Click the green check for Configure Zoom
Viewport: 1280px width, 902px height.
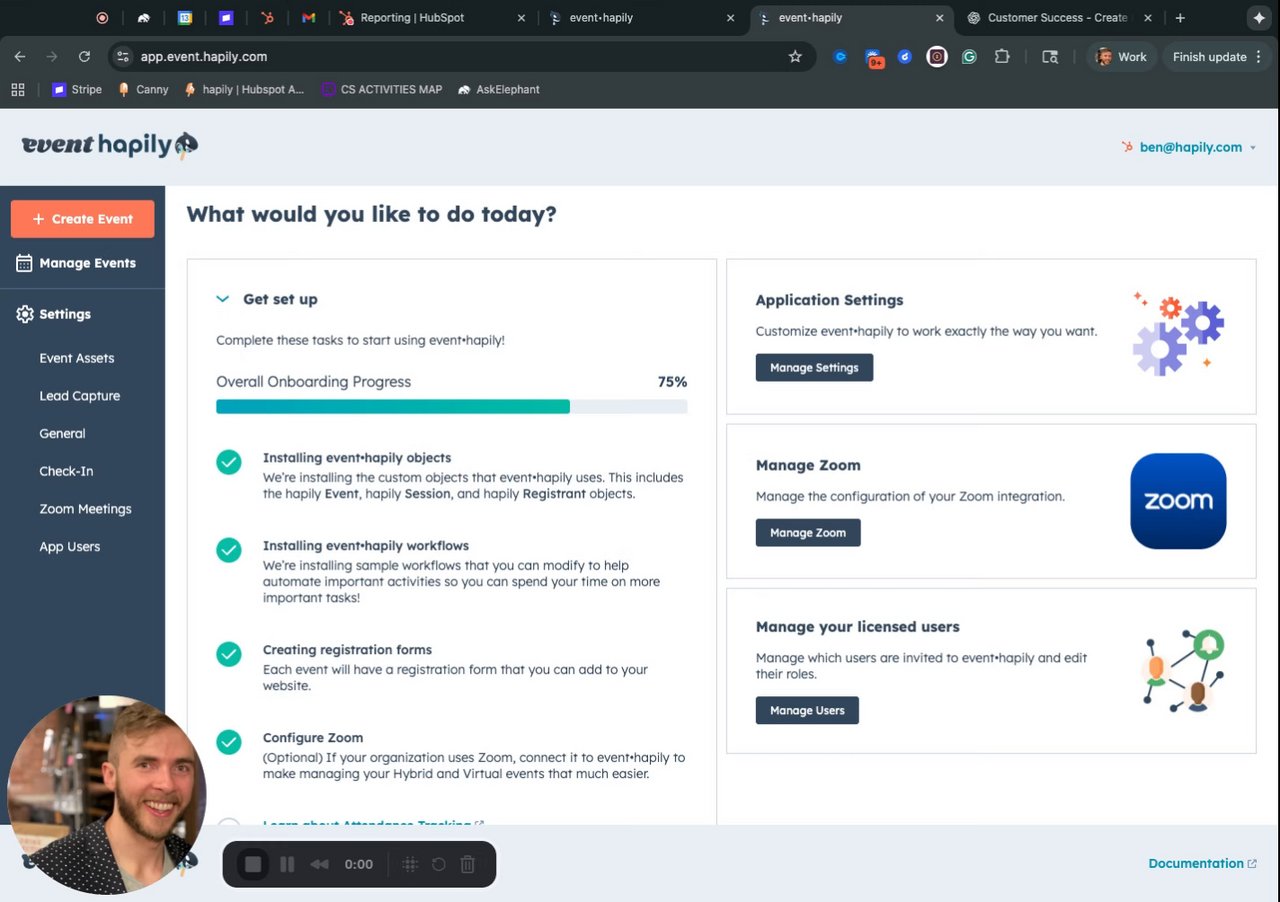tap(229, 742)
